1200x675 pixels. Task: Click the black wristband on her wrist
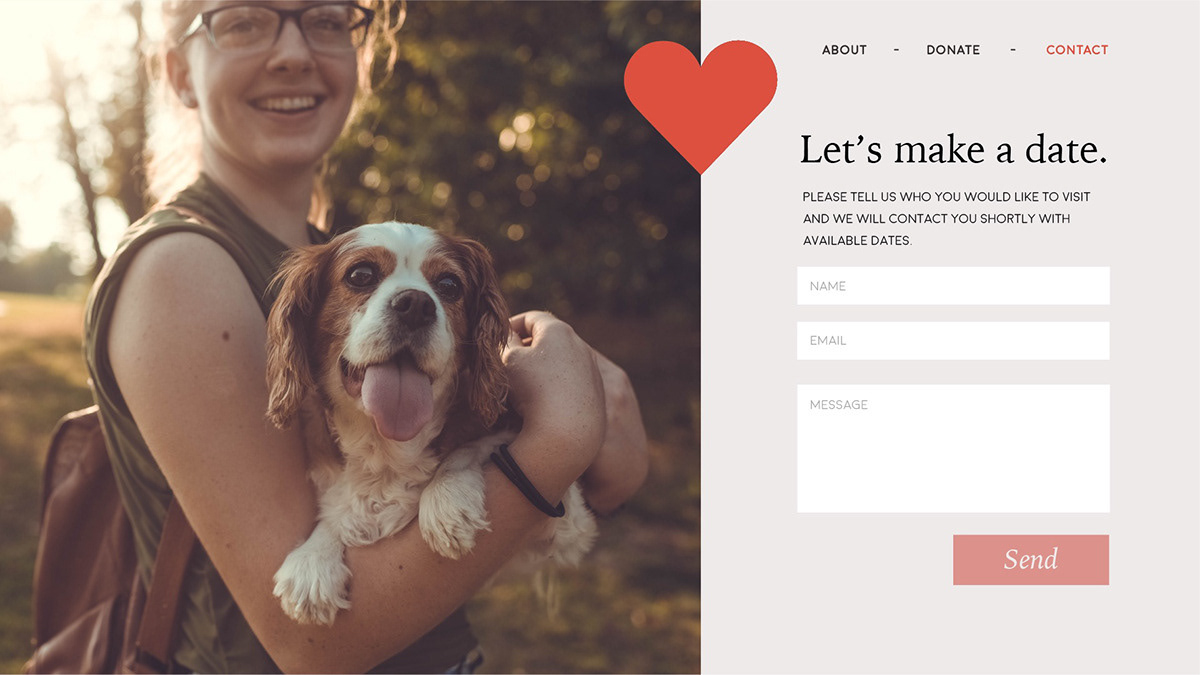pos(526,481)
